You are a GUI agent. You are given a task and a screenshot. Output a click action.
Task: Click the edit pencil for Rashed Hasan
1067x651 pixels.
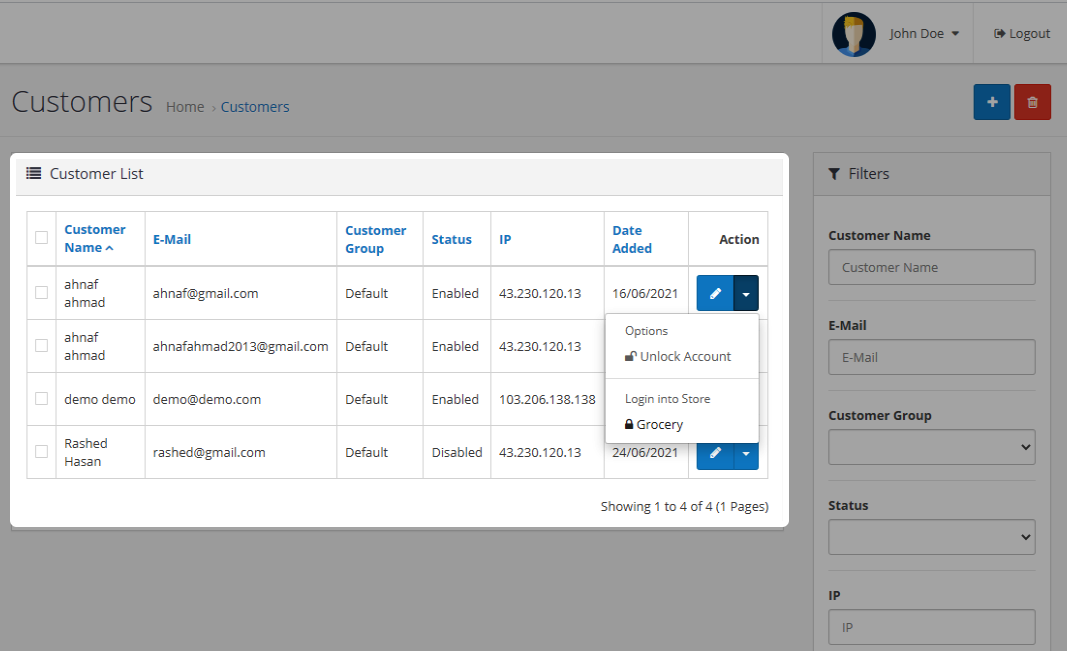715,452
